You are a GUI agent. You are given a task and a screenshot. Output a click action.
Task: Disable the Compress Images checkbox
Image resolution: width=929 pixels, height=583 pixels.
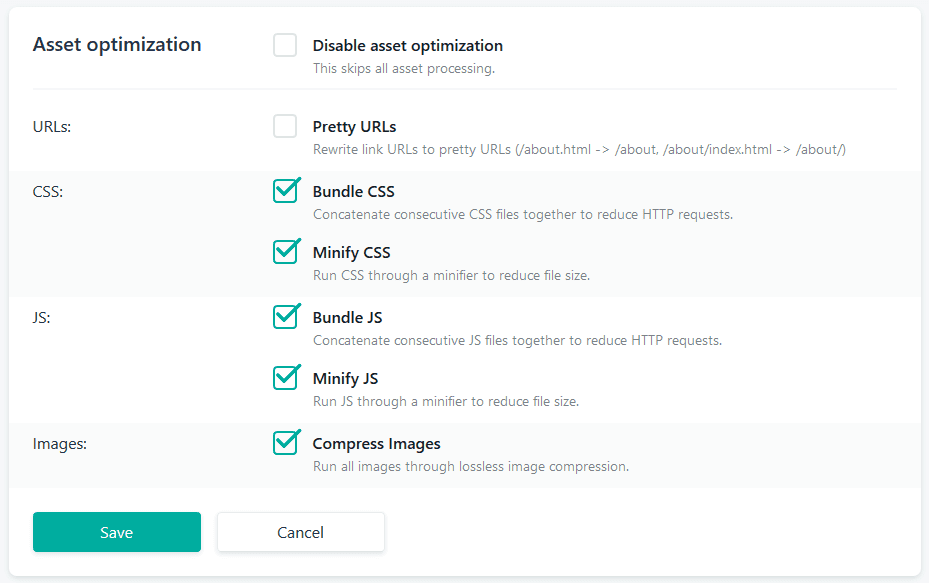[285, 443]
